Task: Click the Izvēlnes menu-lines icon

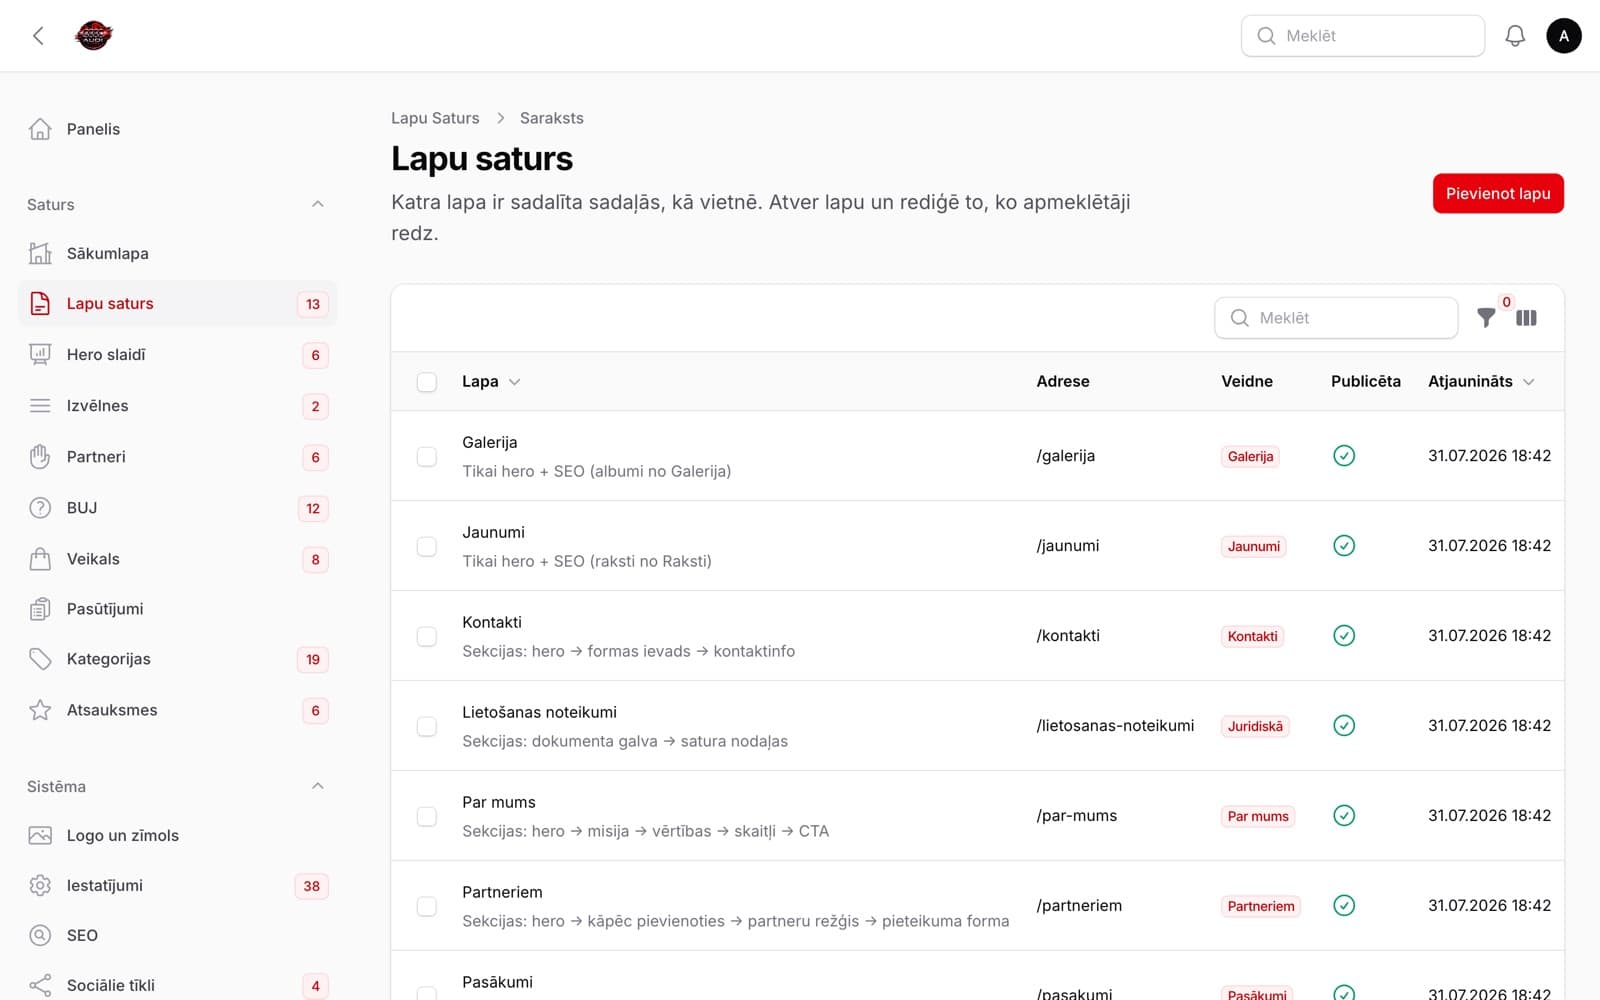Action: [x=40, y=405]
